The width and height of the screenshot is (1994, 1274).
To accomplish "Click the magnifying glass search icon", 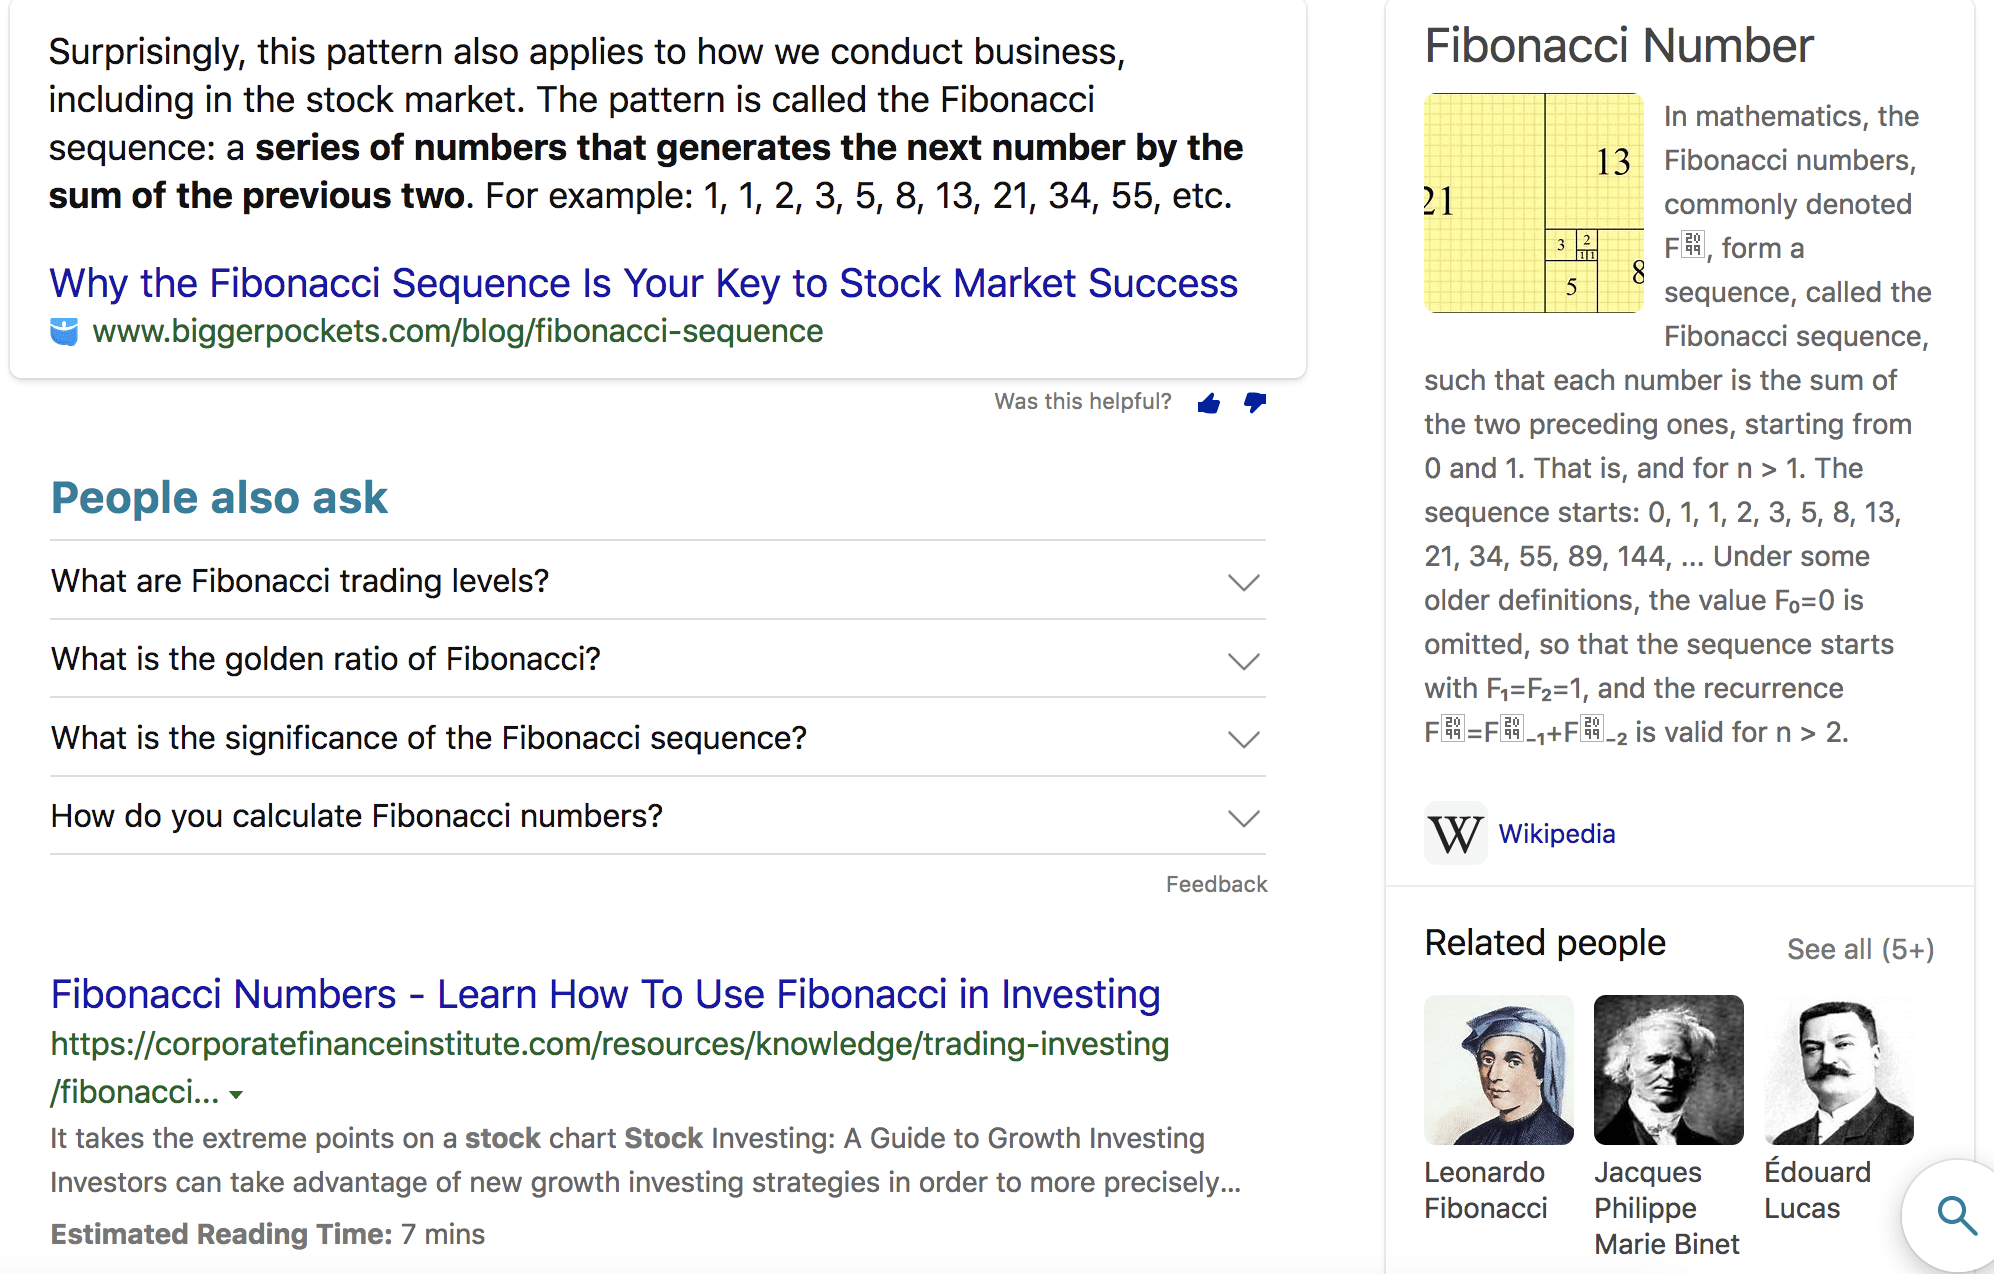I will pos(1956,1216).
